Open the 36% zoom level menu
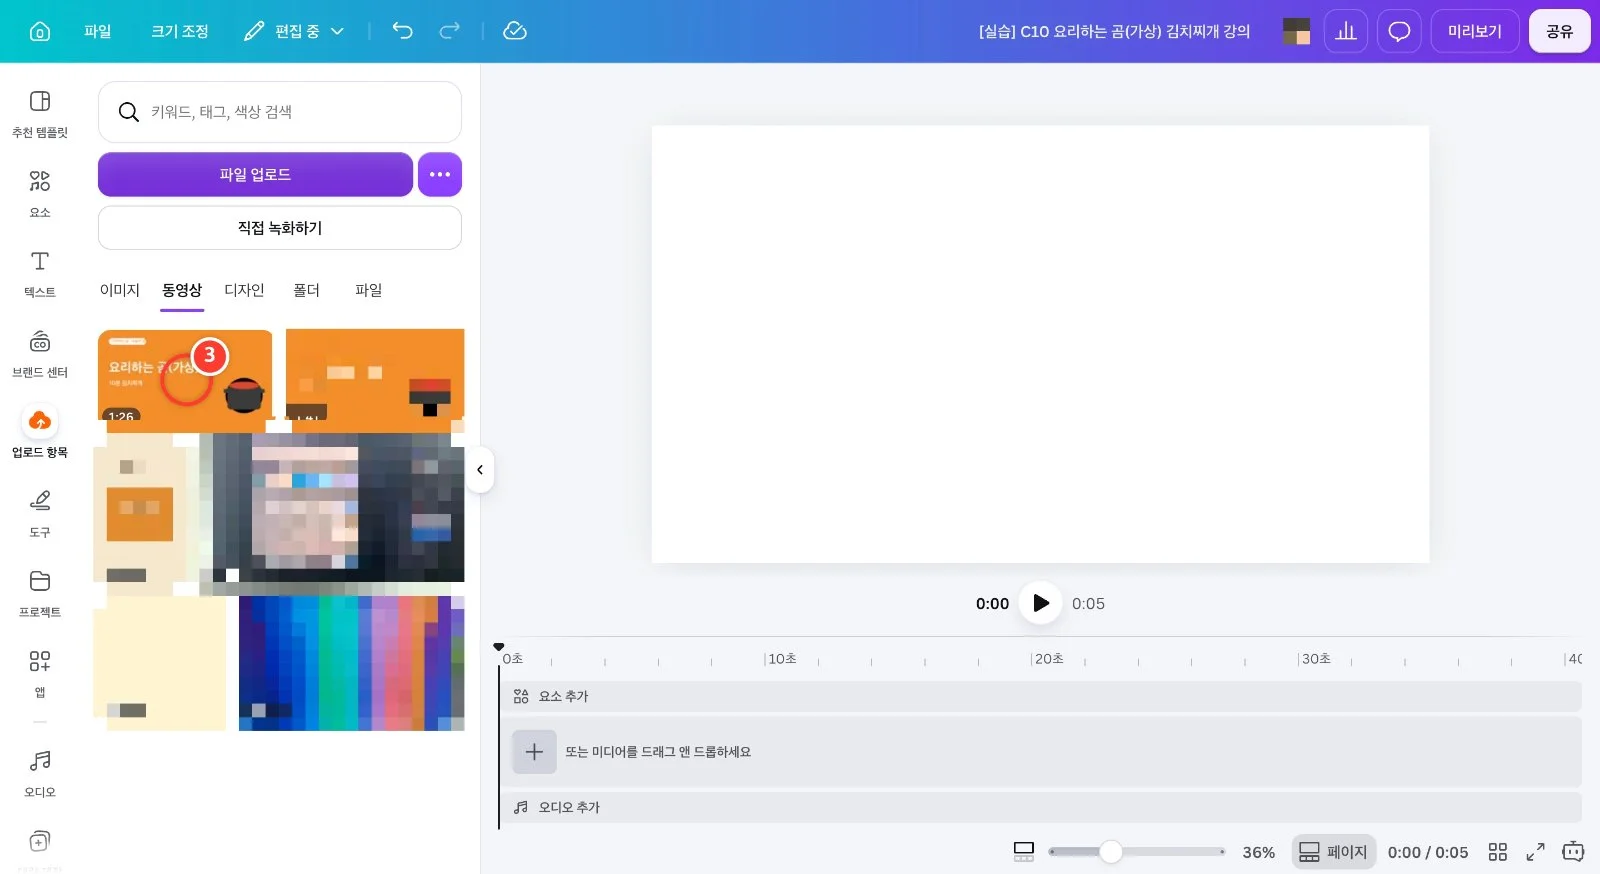Viewport: 1600px width, 874px height. pyautogui.click(x=1258, y=852)
